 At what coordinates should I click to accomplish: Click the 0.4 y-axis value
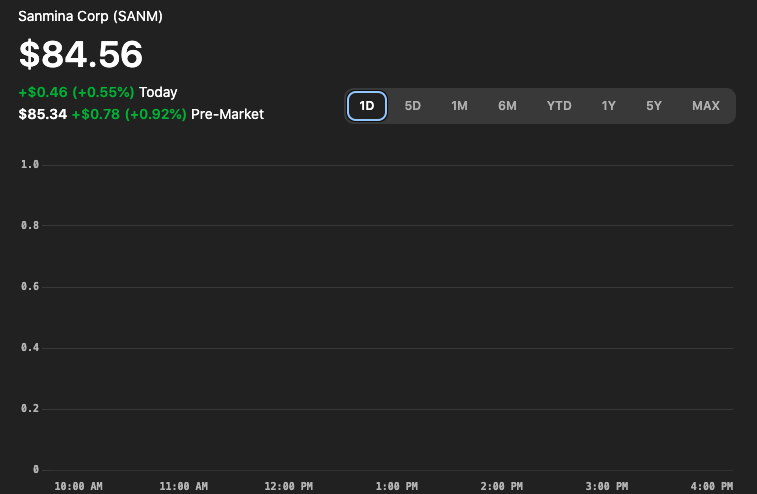coord(30,348)
